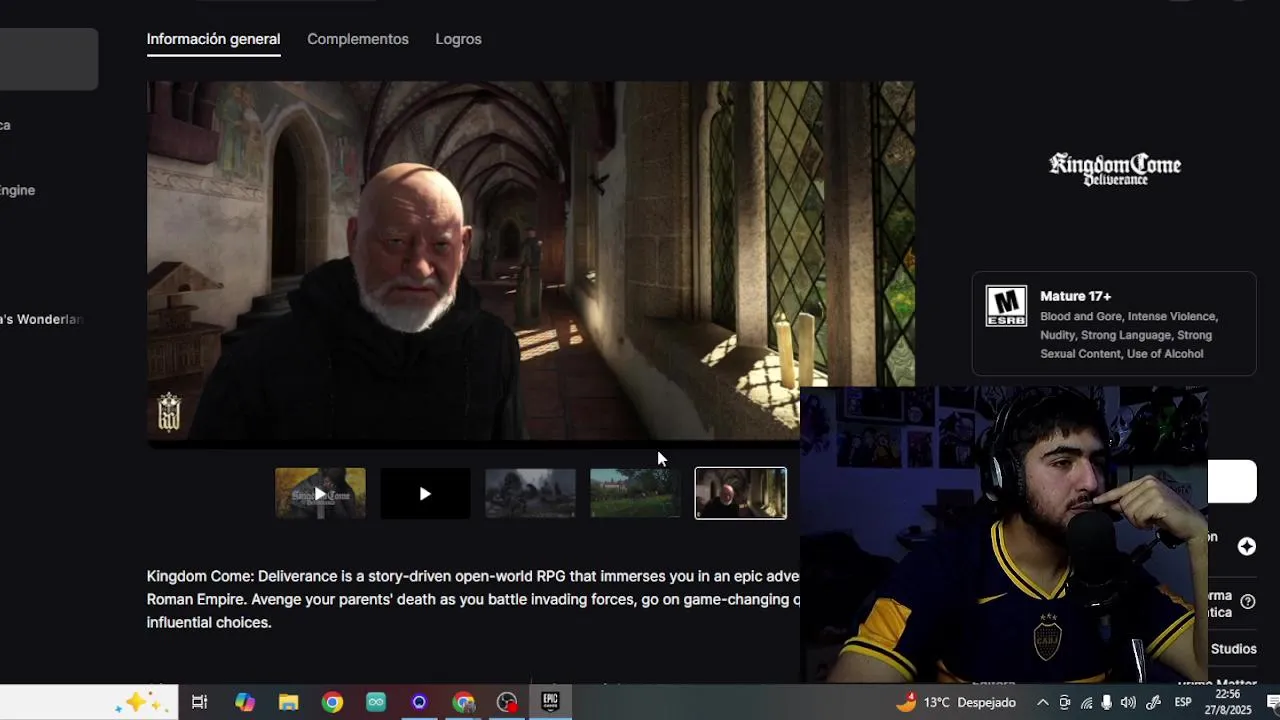The image size is (1280, 720).
Task: Click the game description paragraph text
Action: point(473,599)
